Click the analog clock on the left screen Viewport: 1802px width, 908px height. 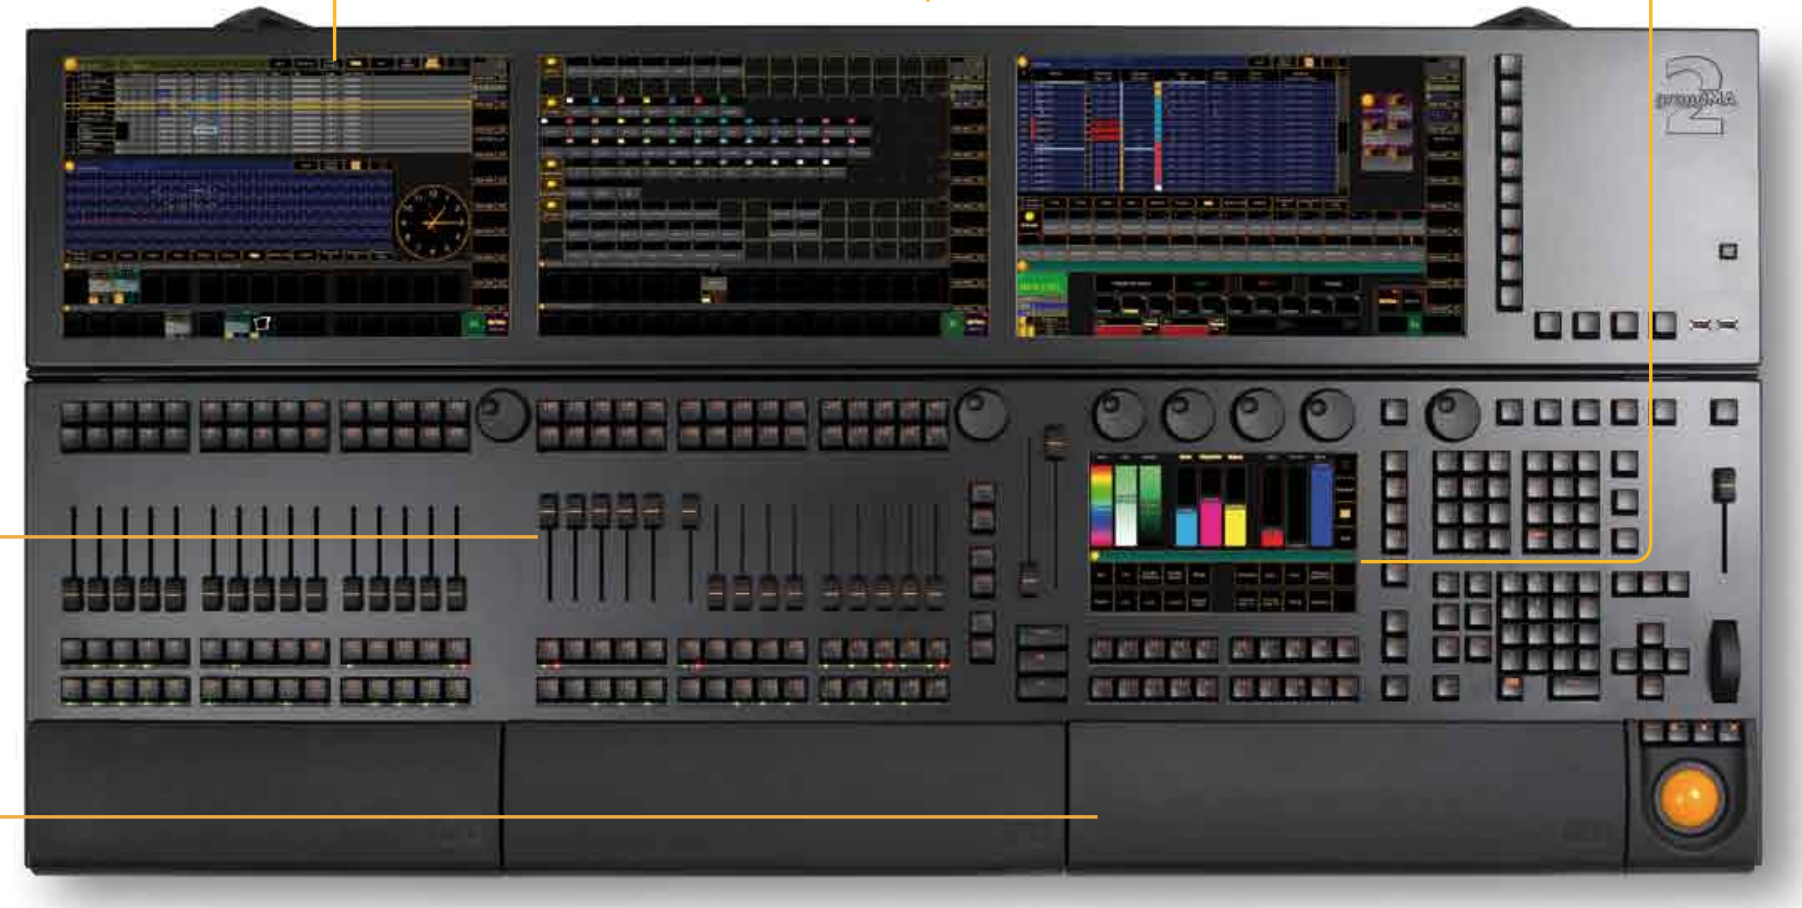[432, 222]
